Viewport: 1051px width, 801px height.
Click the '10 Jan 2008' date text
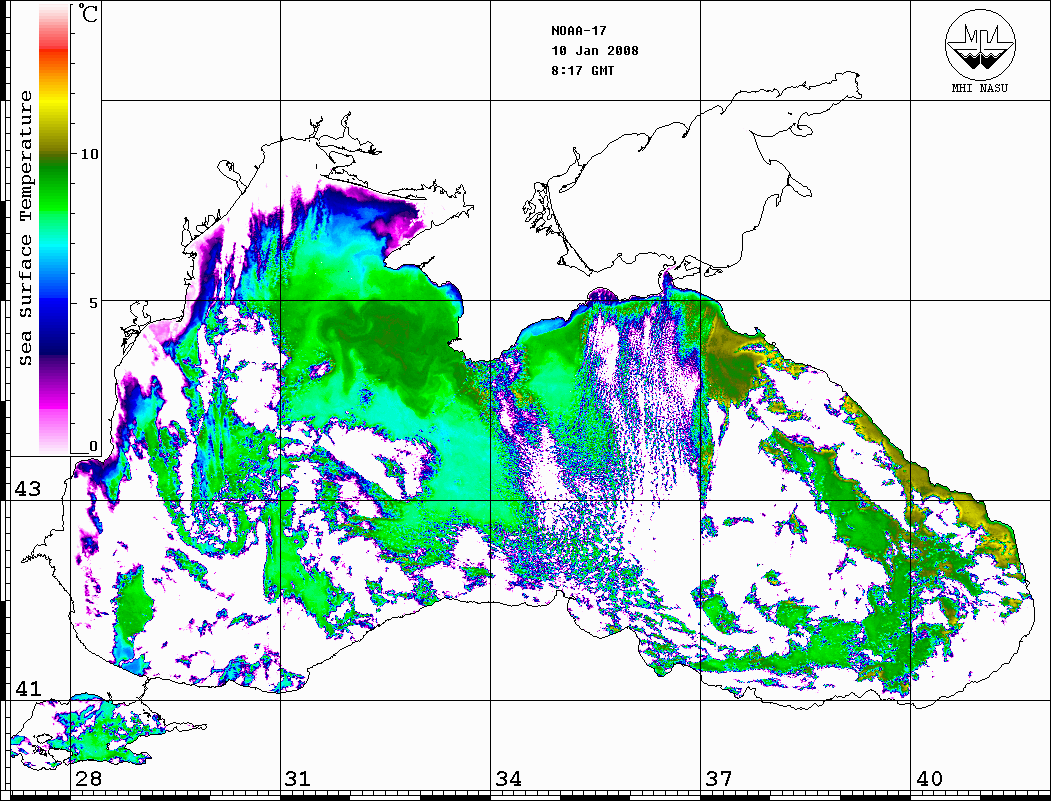click(x=595, y=51)
